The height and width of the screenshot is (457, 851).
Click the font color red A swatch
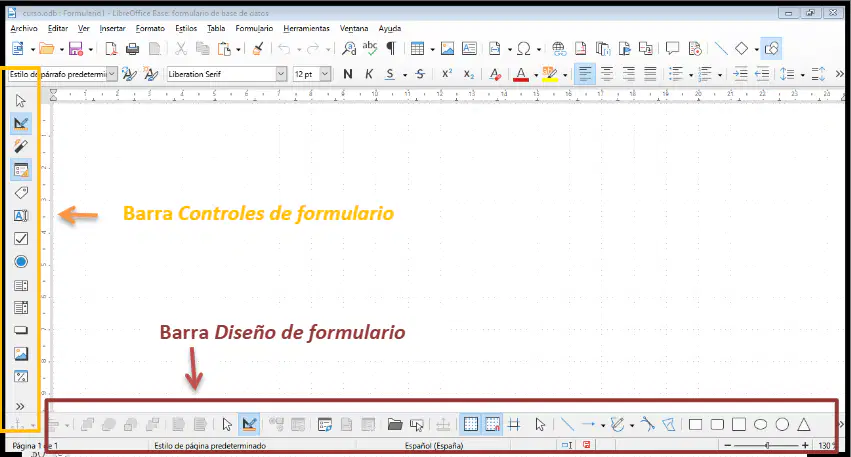[x=521, y=74]
